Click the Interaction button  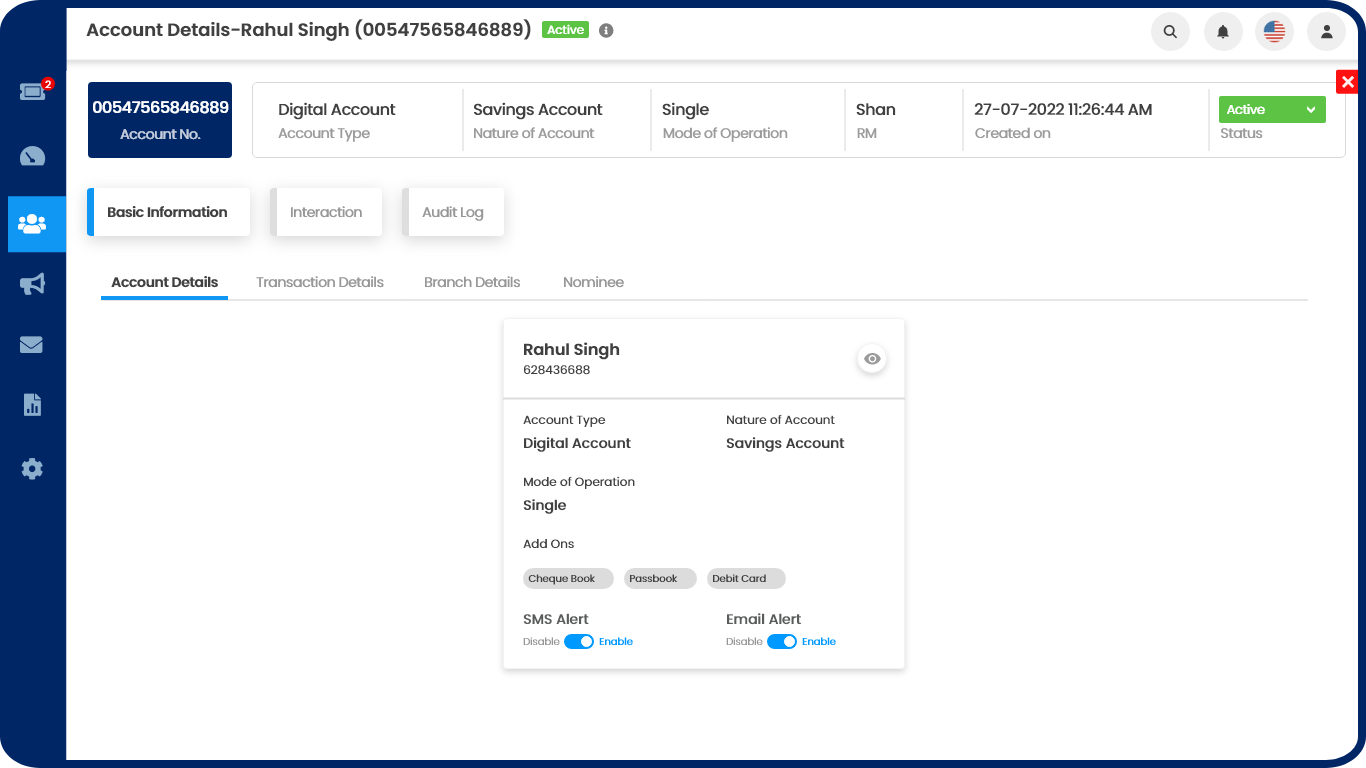[x=326, y=212]
